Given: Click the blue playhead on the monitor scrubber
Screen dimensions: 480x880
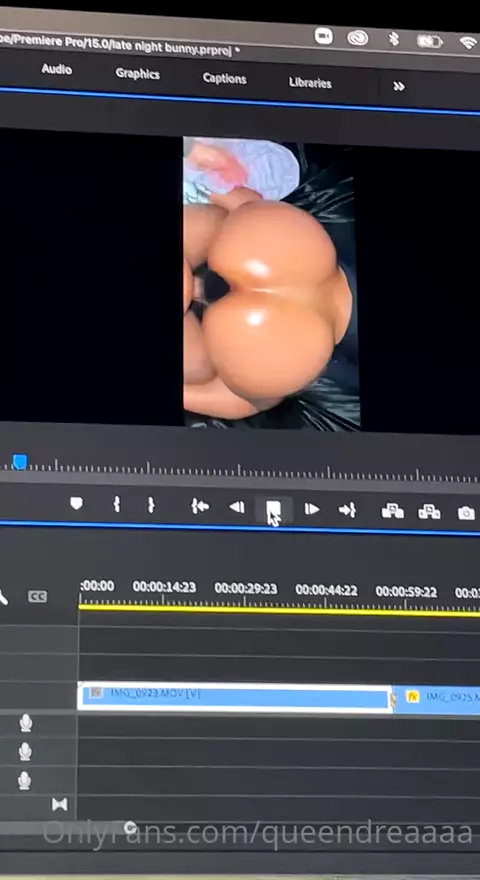Looking at the screenshot, I should pyautogui.click(x=20, y=462).
